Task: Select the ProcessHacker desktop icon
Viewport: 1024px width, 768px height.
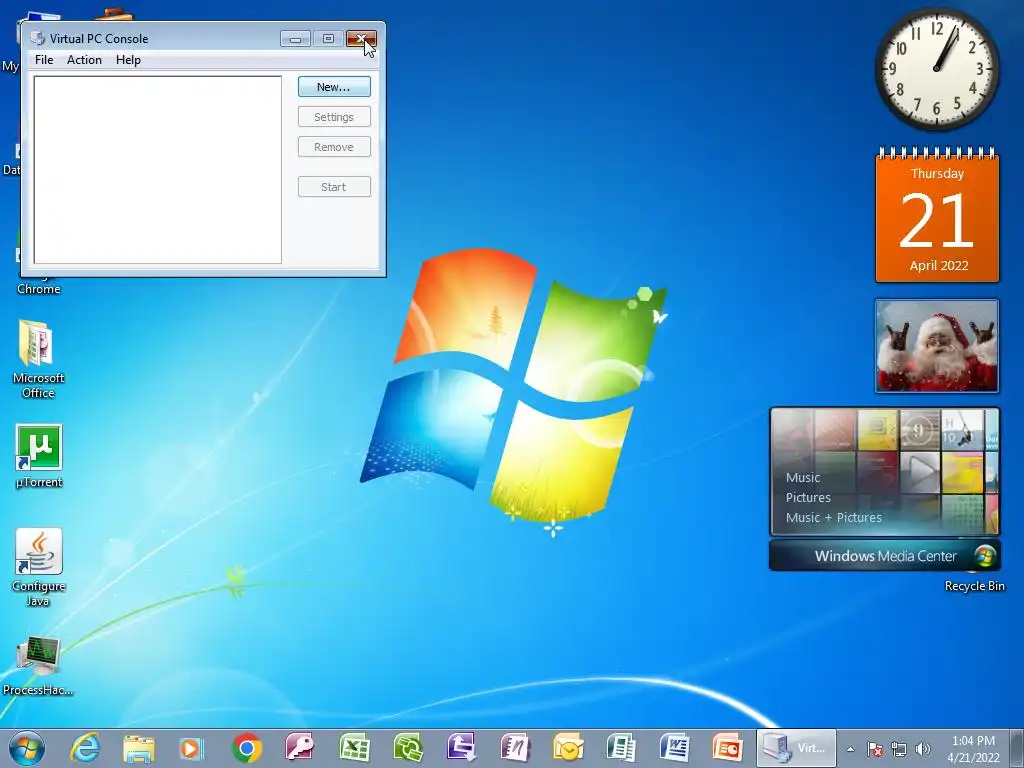Action: (37, 665)
